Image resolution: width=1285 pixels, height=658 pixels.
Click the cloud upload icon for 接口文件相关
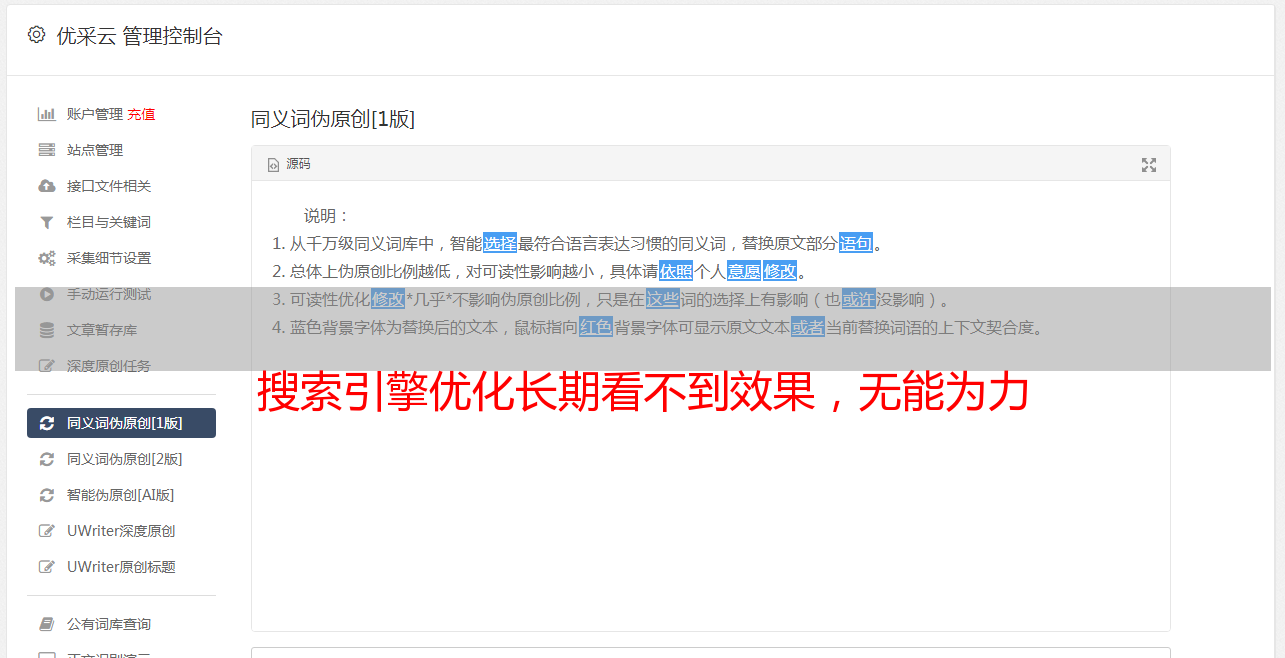click(x=46, y=186)
